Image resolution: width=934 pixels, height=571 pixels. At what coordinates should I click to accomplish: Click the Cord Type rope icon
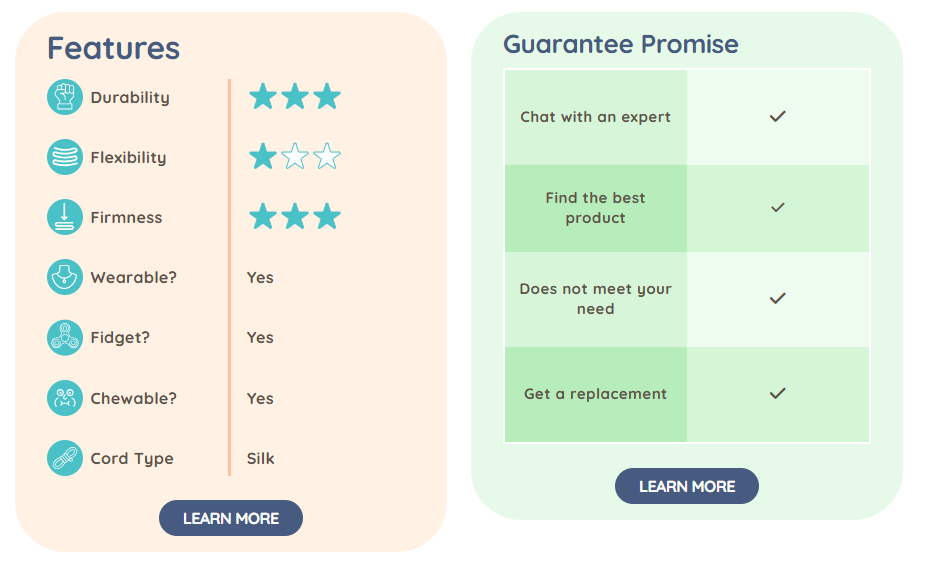point(65,458)
